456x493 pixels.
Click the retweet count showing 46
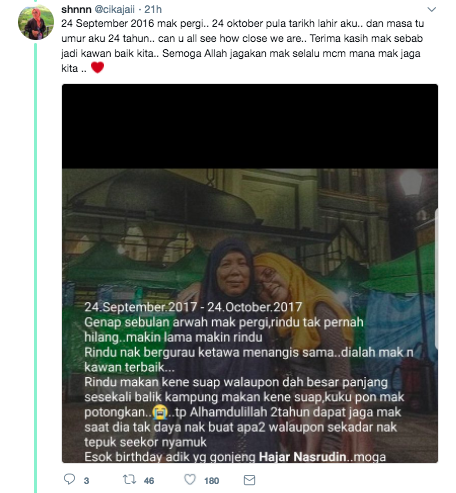coord(149,481)
